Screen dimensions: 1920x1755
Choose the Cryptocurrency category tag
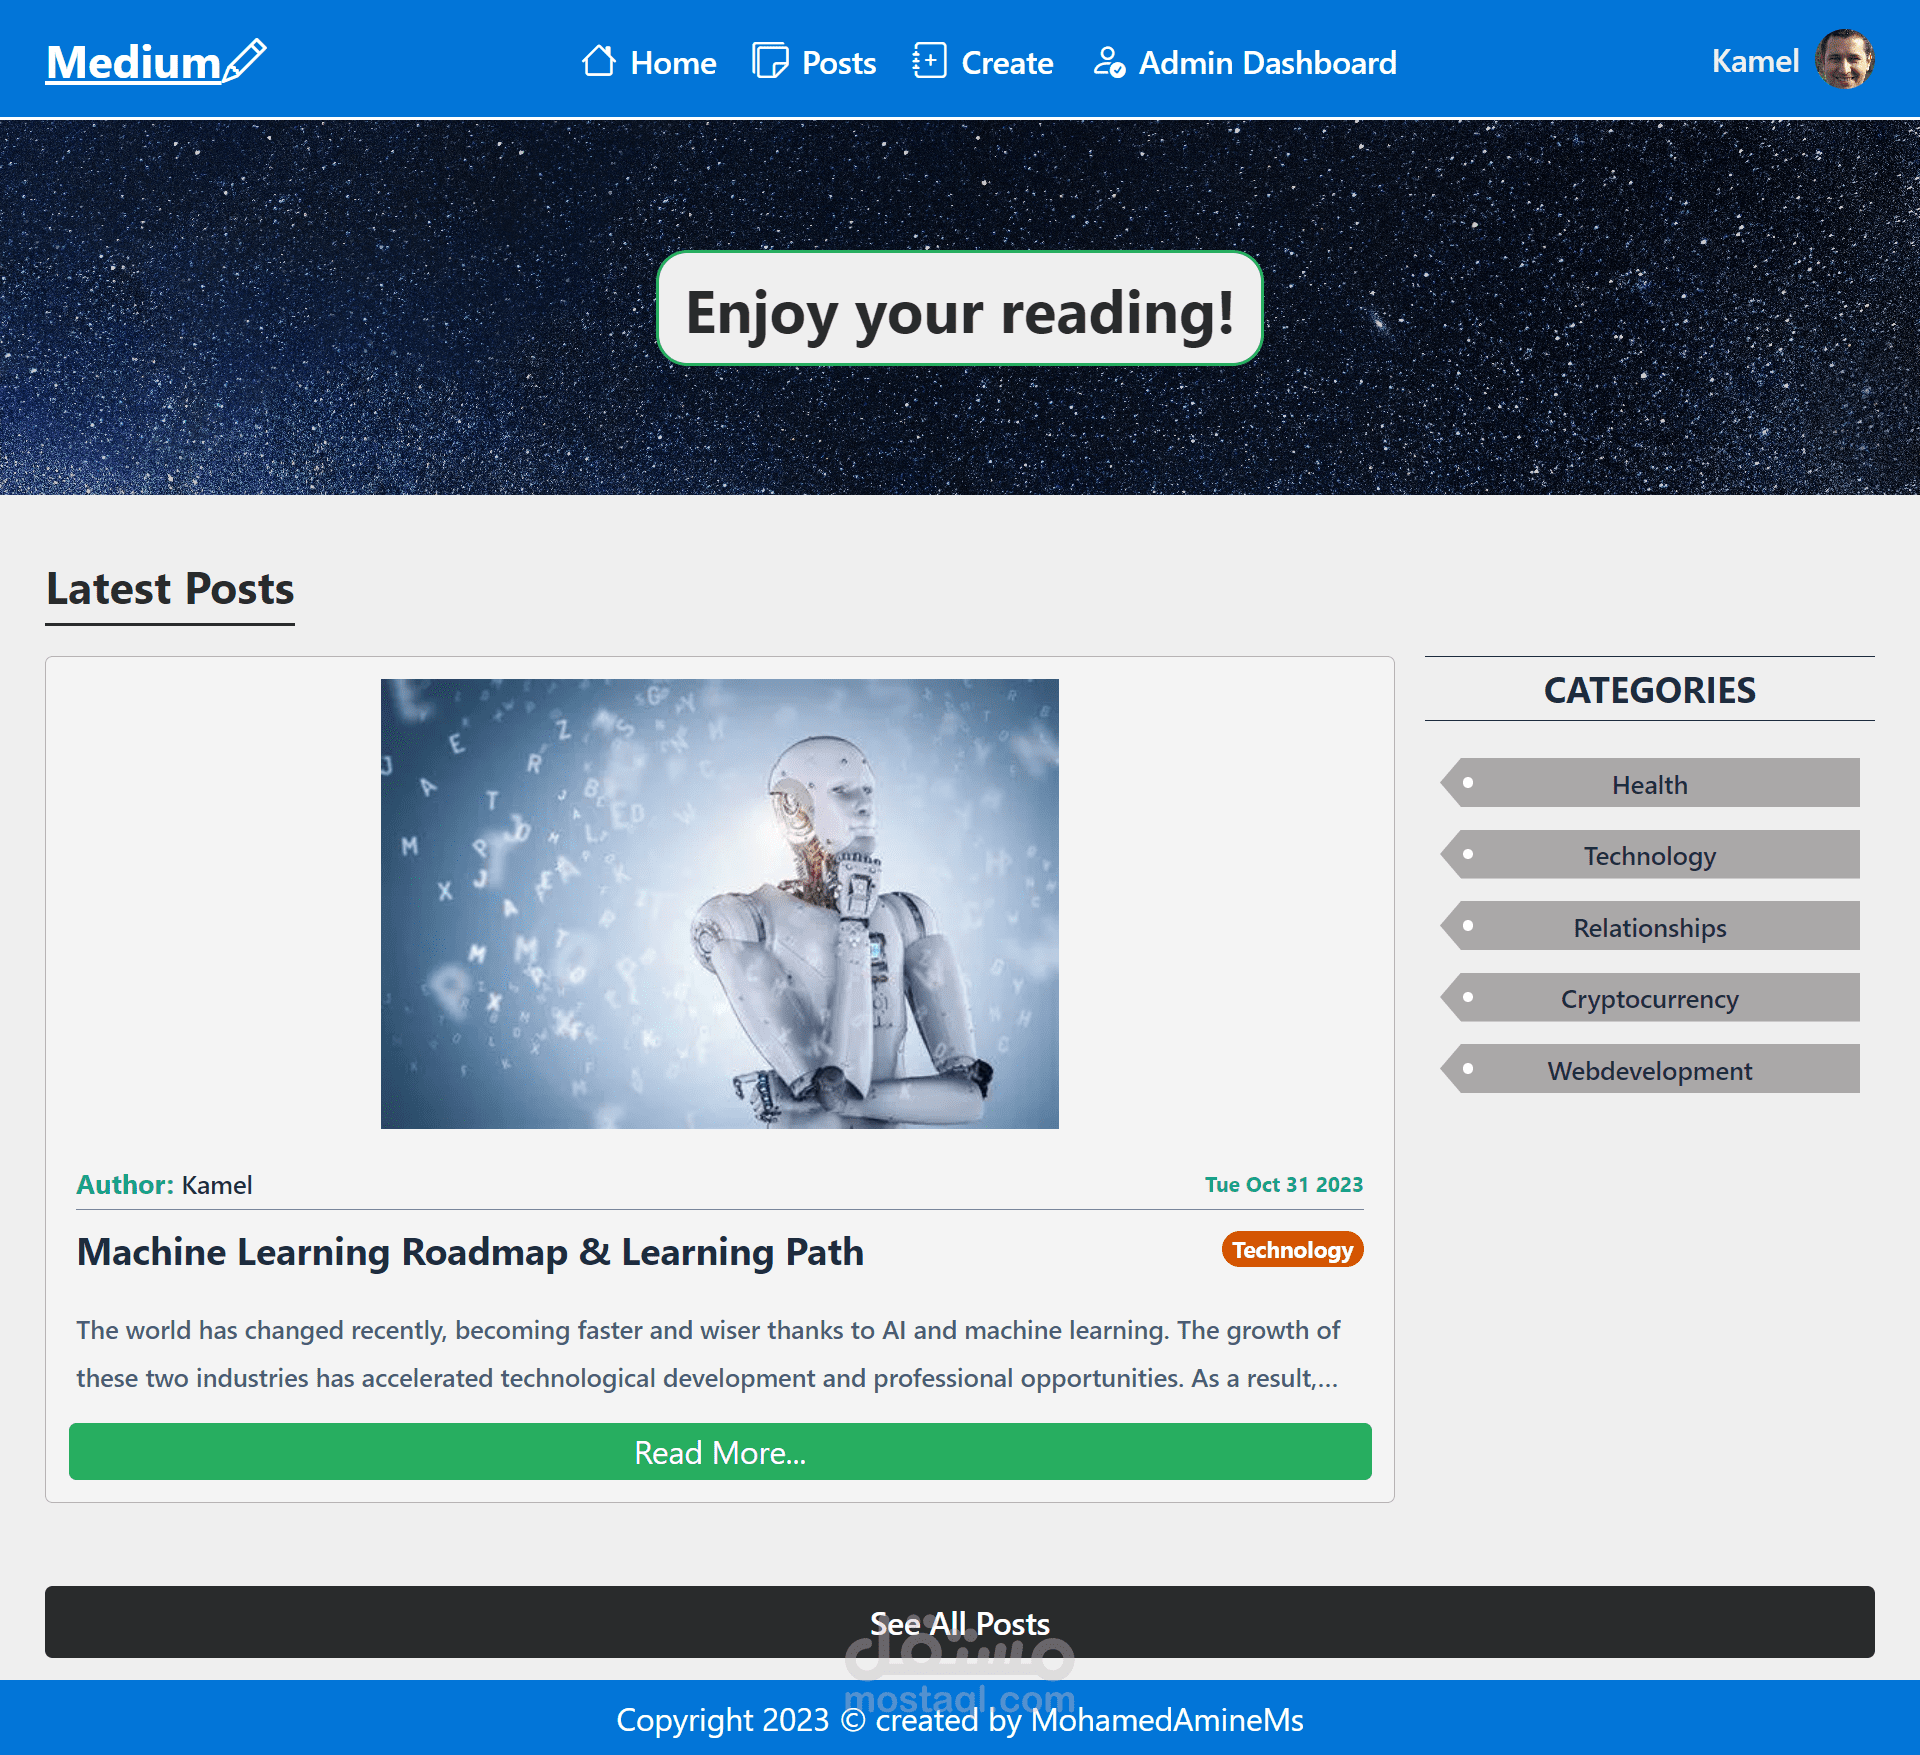click(1649, 998)
